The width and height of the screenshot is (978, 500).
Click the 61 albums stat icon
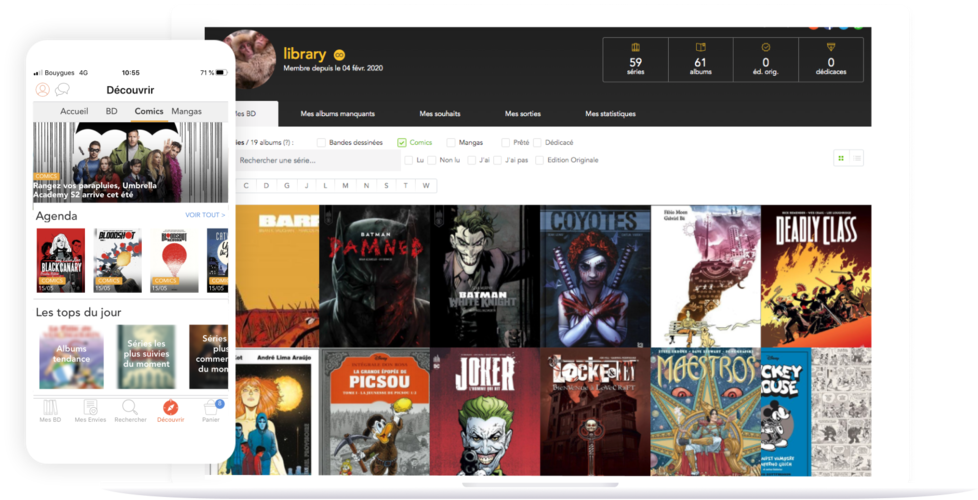coord(700,47)
